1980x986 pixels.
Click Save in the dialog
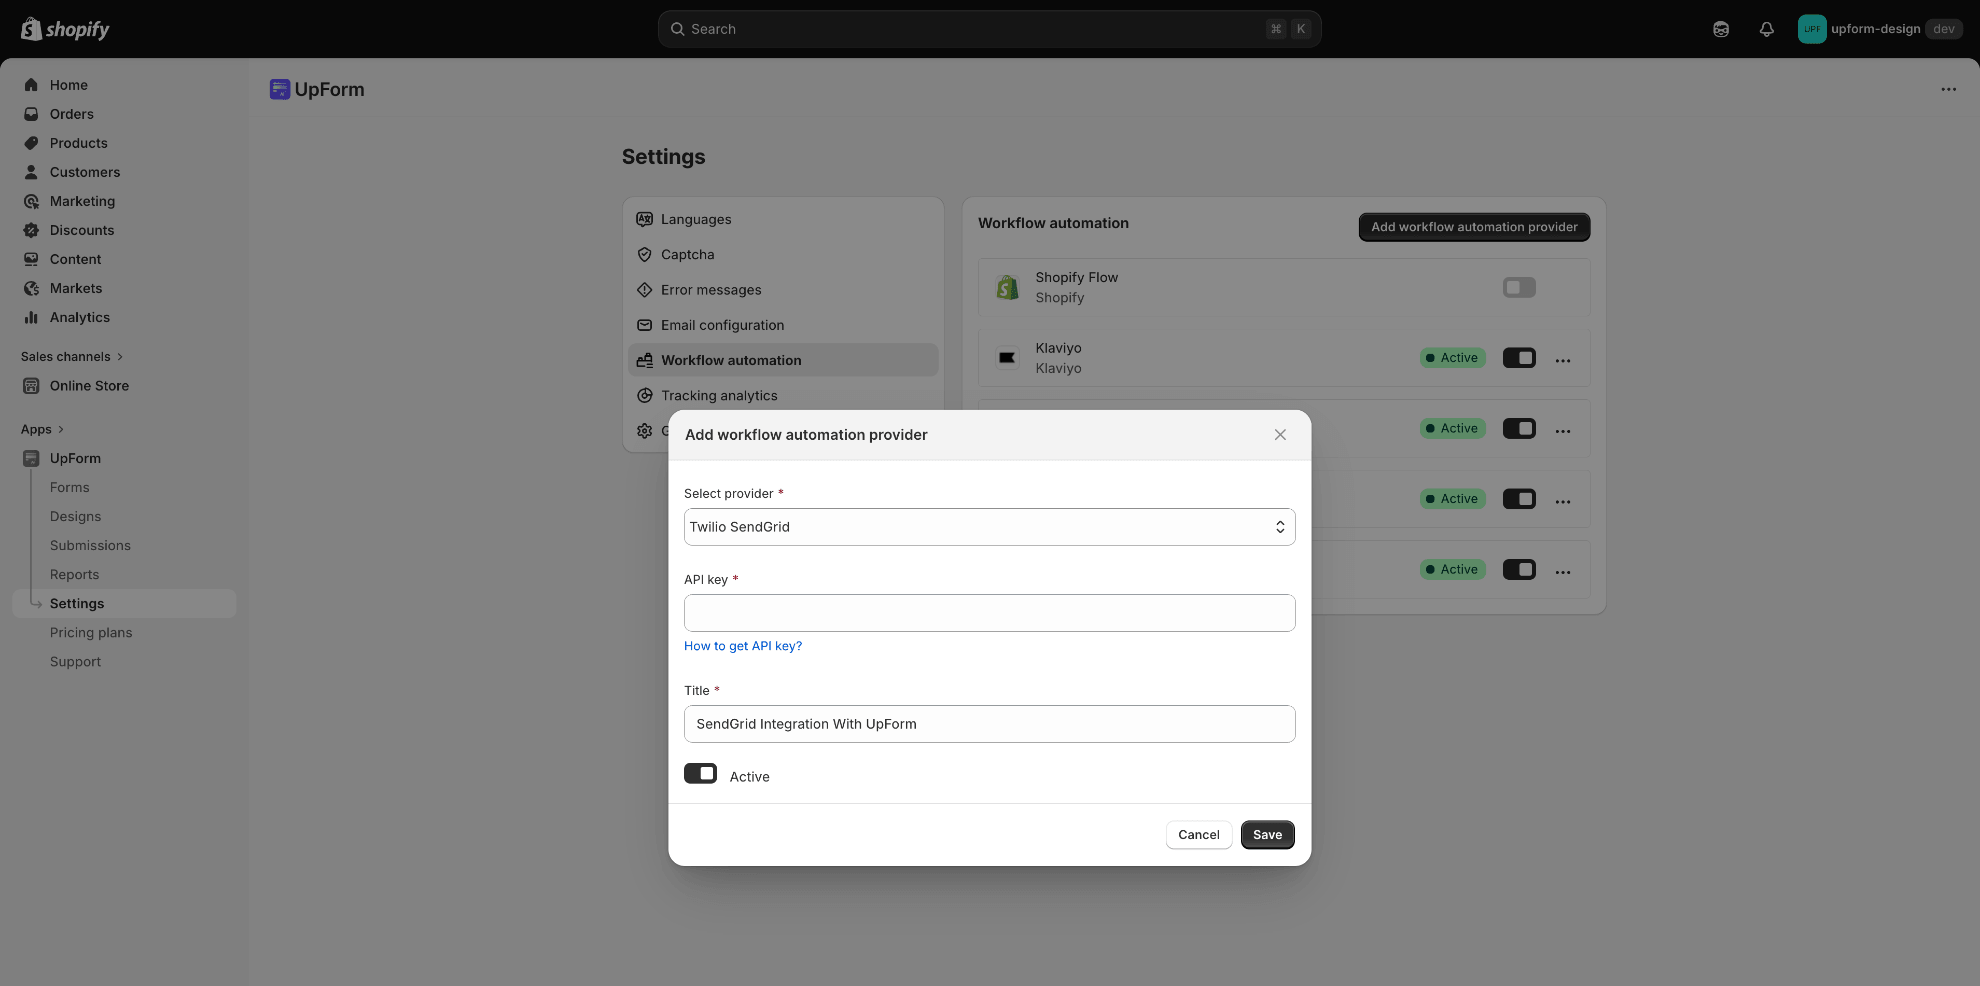(x=1267, y=835)
